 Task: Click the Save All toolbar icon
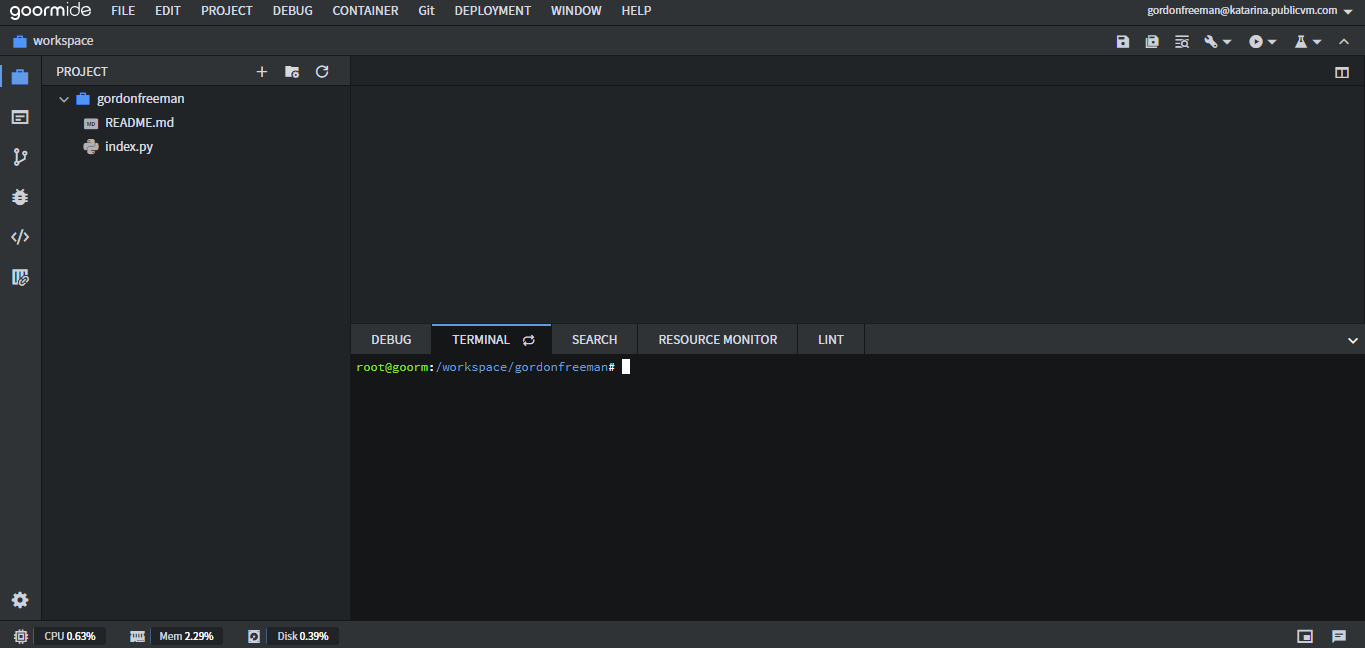1152,42
